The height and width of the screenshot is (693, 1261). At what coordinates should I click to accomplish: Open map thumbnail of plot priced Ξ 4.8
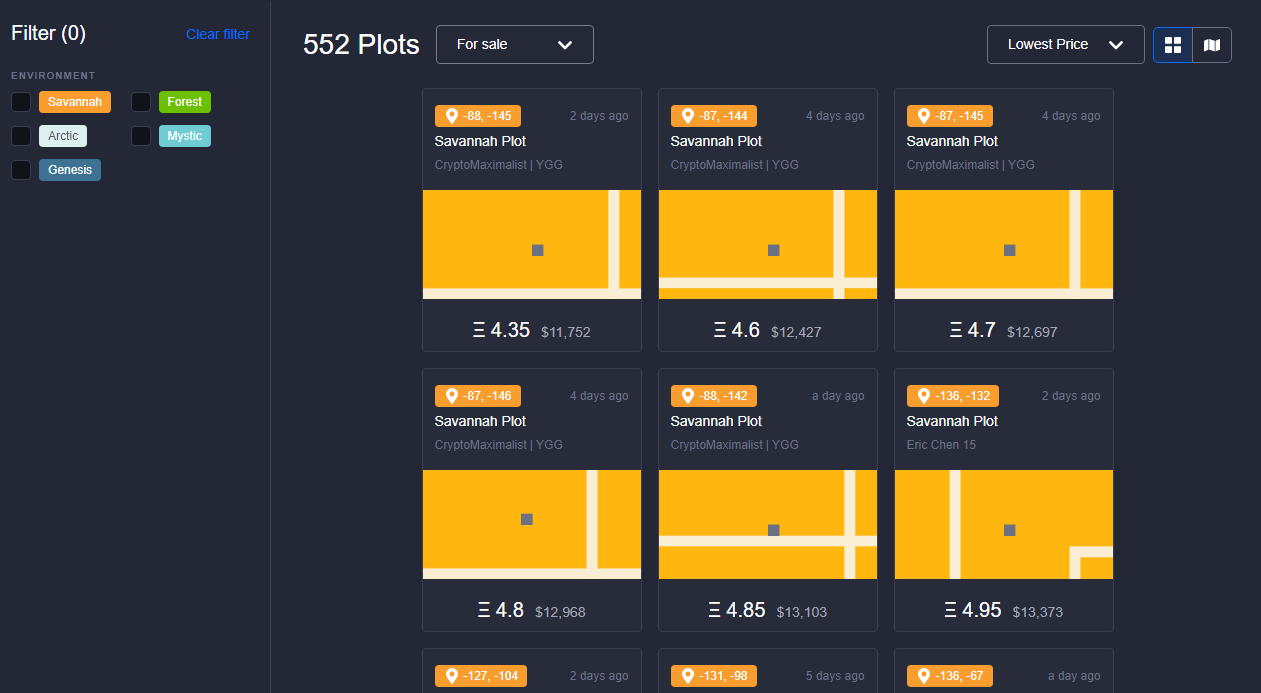coord(532,524)
